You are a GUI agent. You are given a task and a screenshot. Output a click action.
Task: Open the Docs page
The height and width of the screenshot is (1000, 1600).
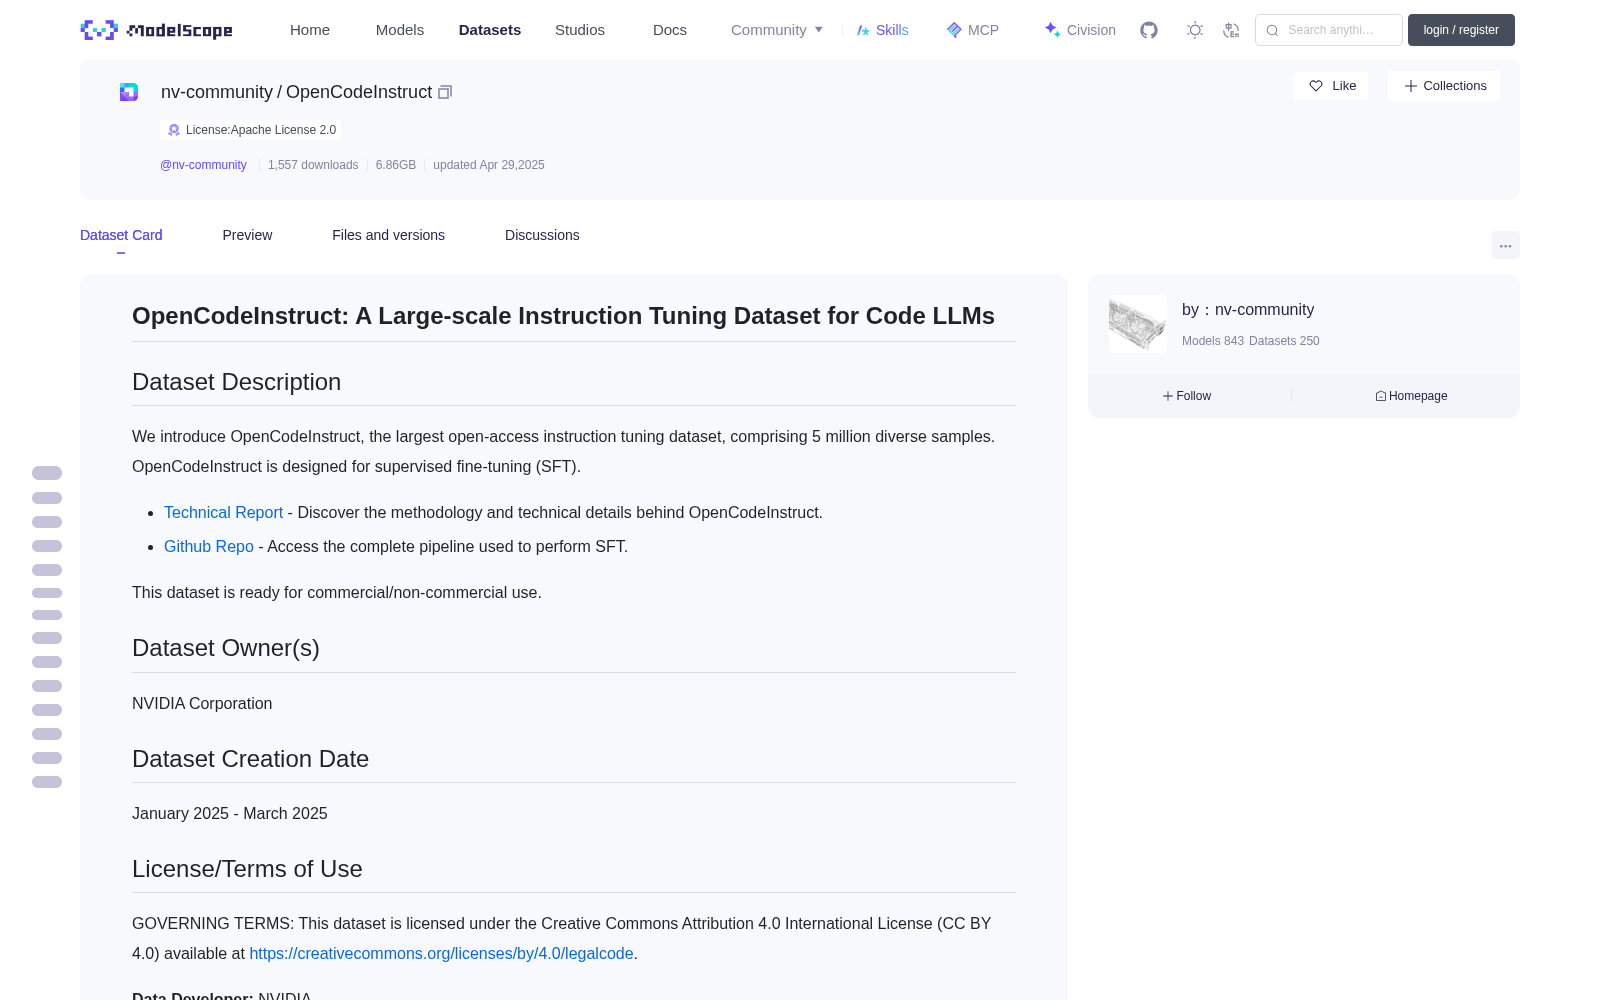[x=670, y=30]
